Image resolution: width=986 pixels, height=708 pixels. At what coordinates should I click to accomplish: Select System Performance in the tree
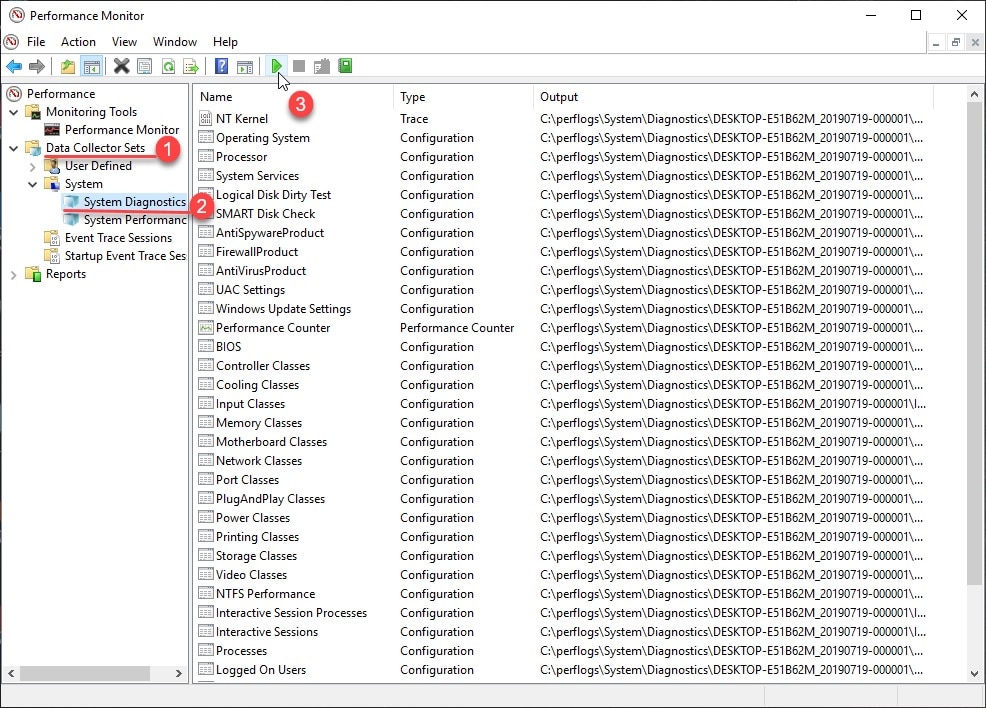tap(135, 220)
